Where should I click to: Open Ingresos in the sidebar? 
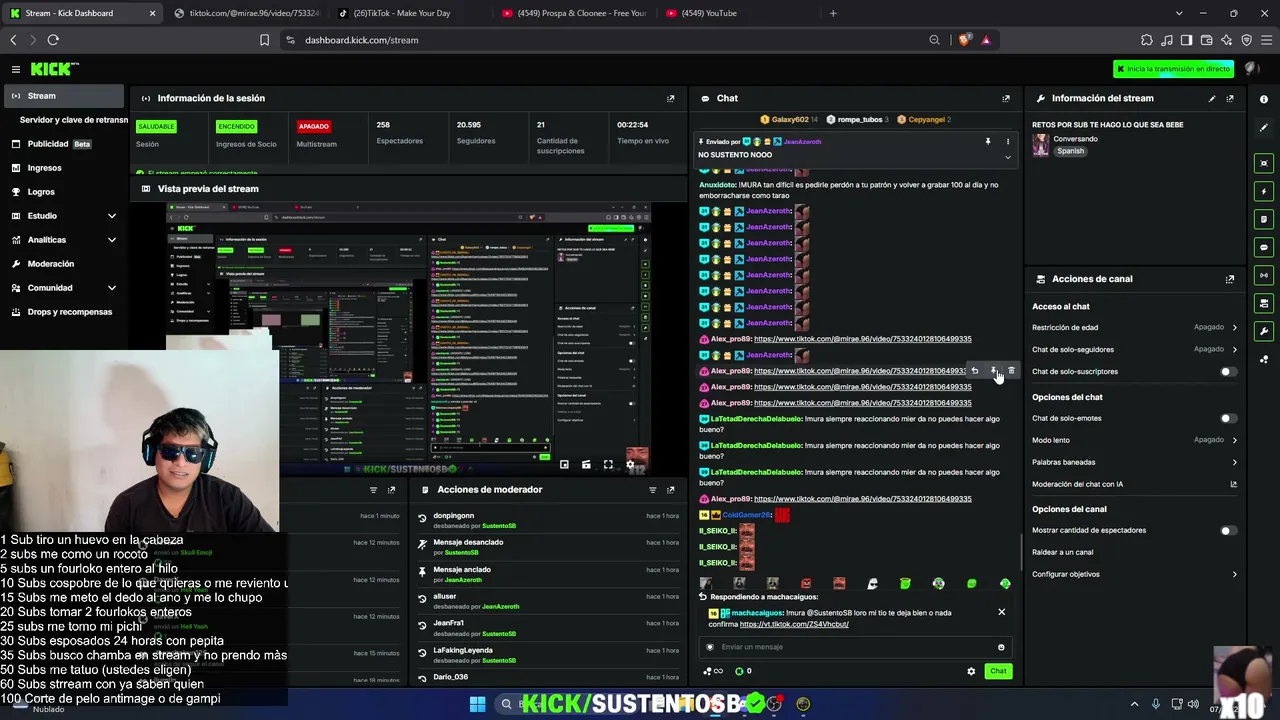(x=64, y=168)
